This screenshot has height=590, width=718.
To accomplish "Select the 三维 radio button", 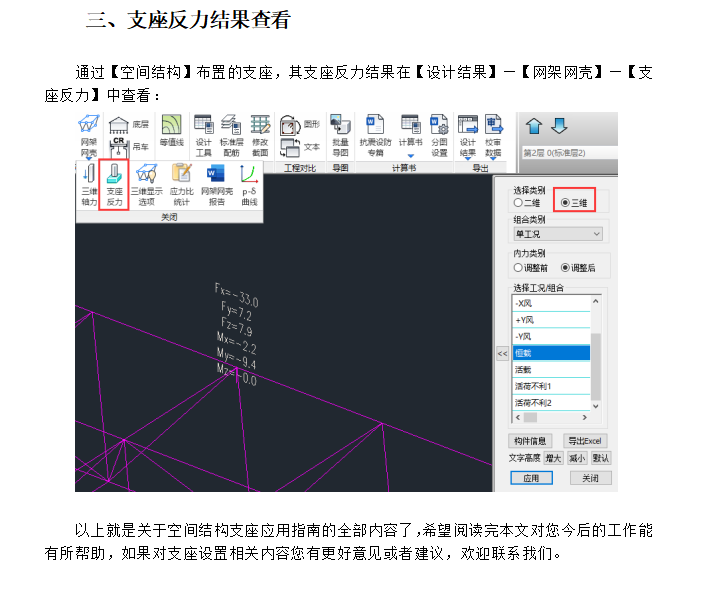I will pyautogui.click(x=565, y=202).
